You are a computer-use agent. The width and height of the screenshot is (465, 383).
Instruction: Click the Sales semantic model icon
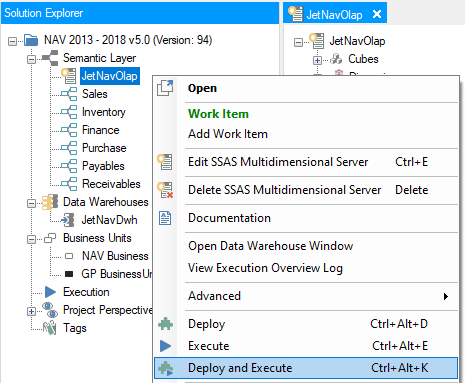pos(69,94)
